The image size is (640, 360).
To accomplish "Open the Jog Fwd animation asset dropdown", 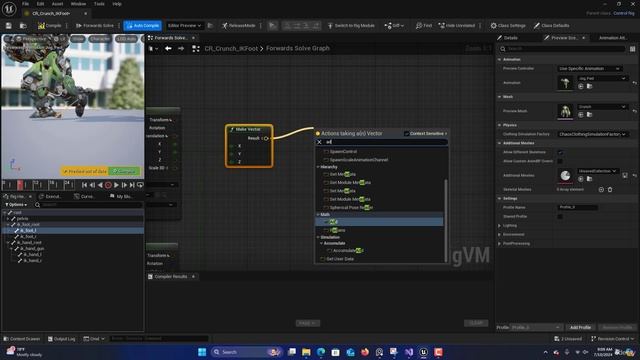I will tap(602, 78).
